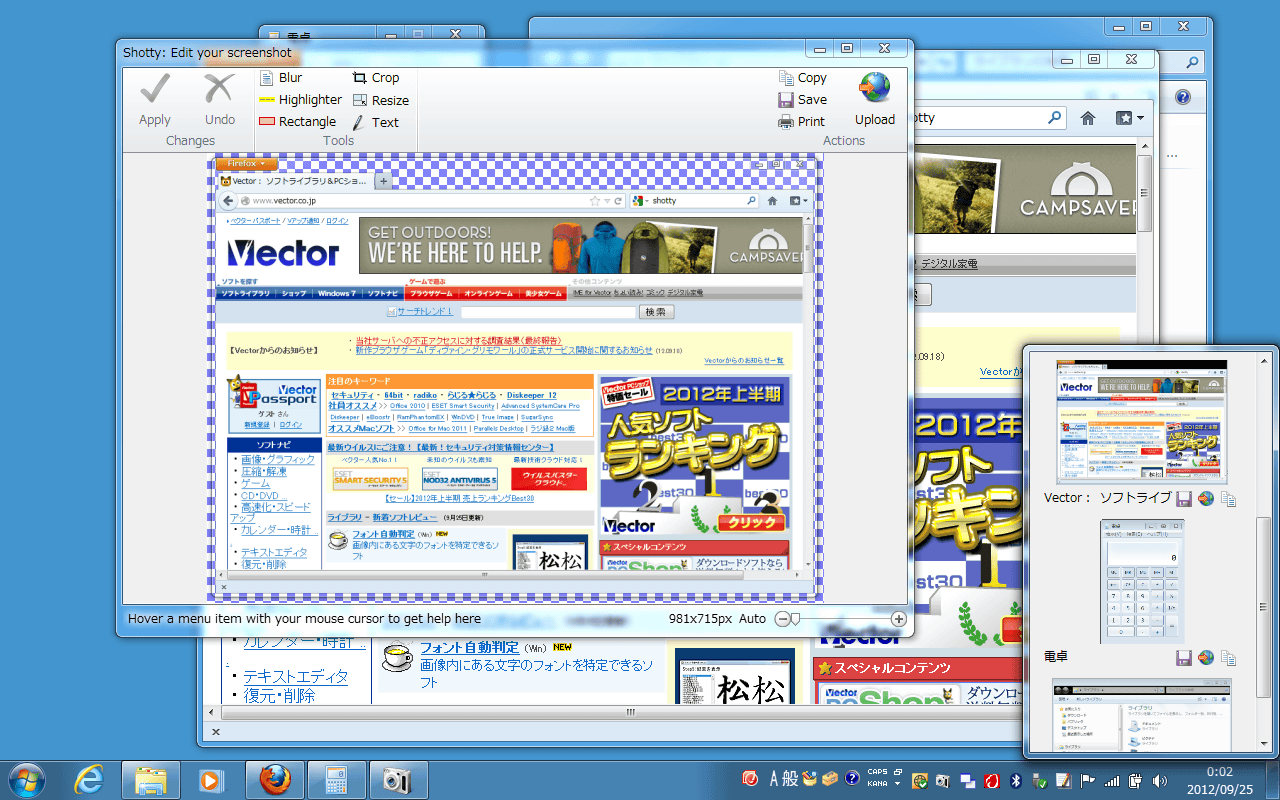Viewport: 1280px width, 800px height.
Task: Select the Crop tool
Action: (x=376, y=77)
